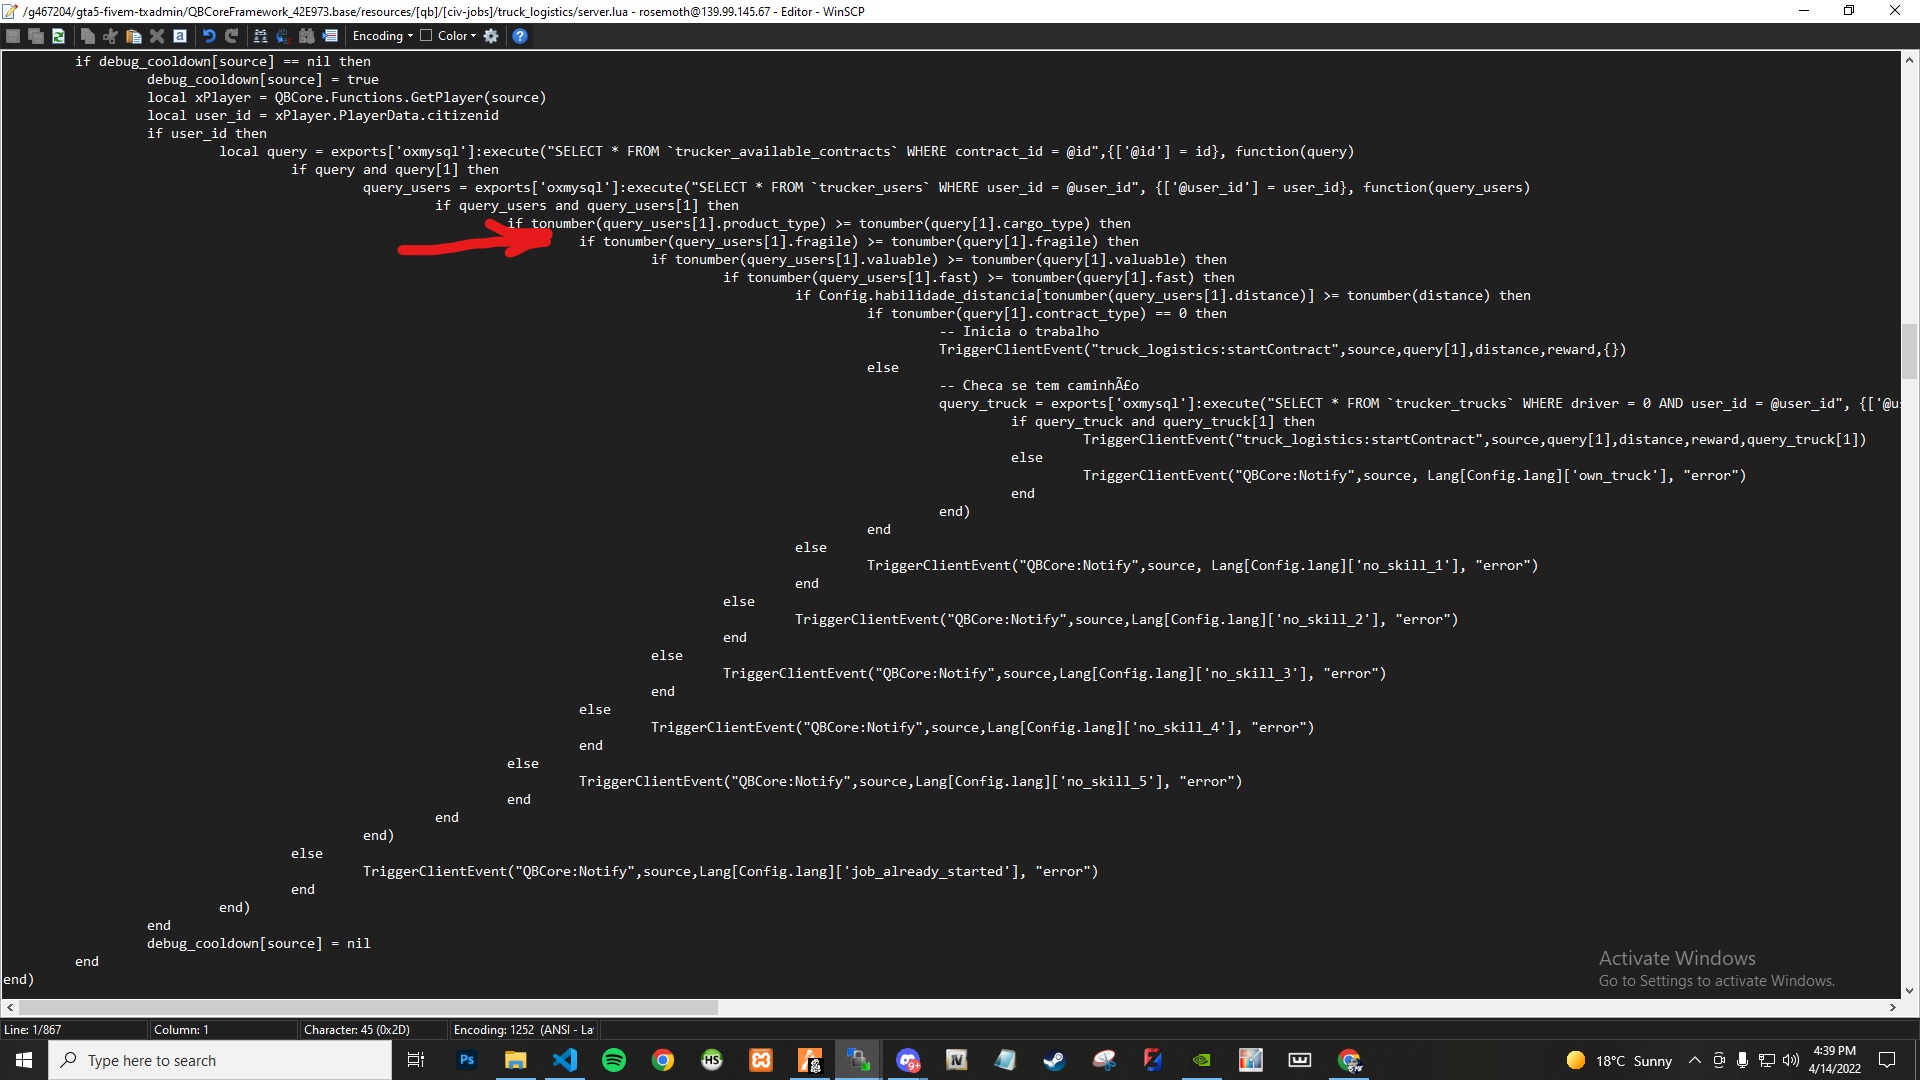The width and height of the screenshot is (1920, 1080).
Task: Open Spotify from the taskbar
Action: [x=614, y=1060]
